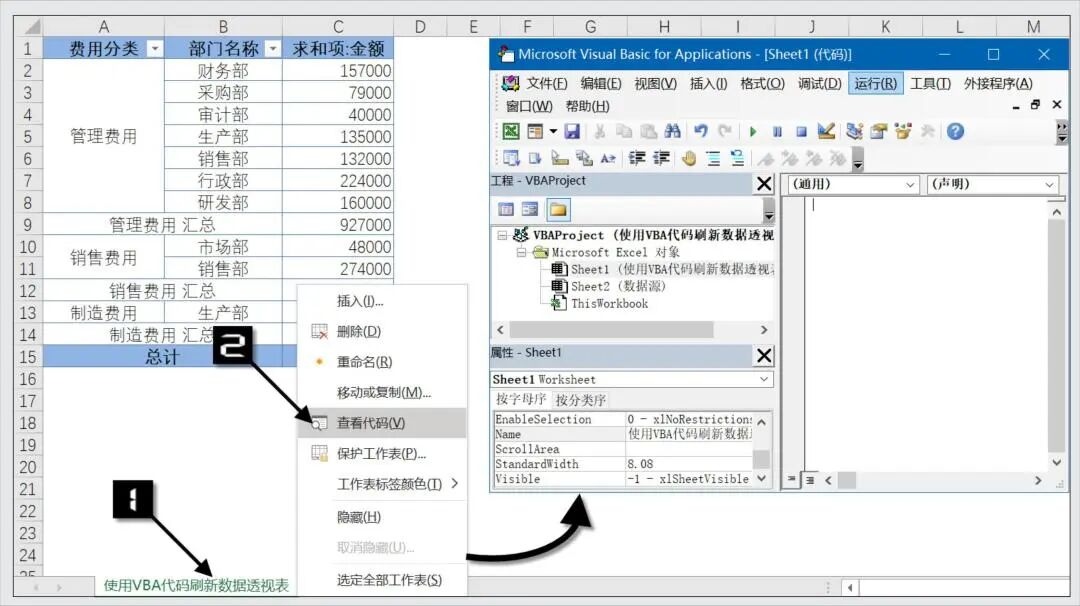The width and height of the screenshot is (1080, 606).
Task: Expand the 工作表标签颜色 submenu arrow
Action: click(x=455, y=483)
